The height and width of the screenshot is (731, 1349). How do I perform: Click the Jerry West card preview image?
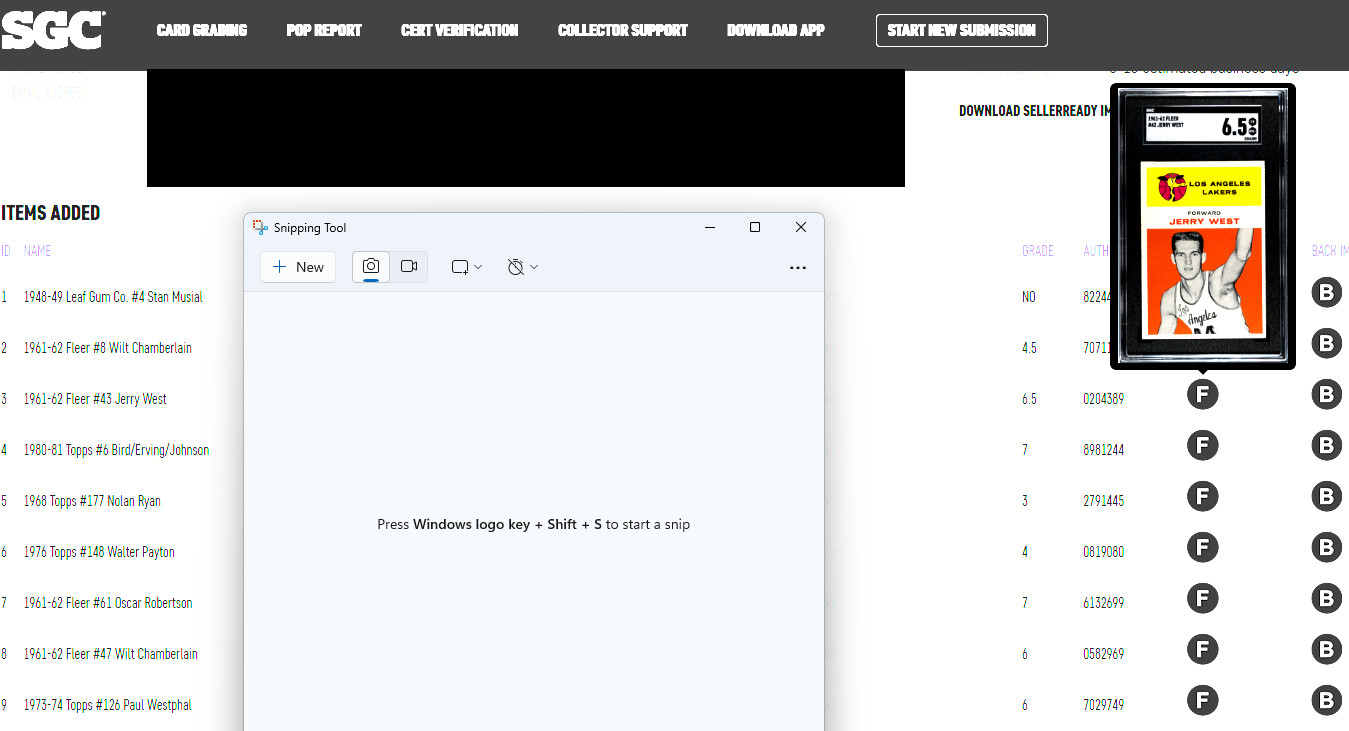pos(1203,226)
